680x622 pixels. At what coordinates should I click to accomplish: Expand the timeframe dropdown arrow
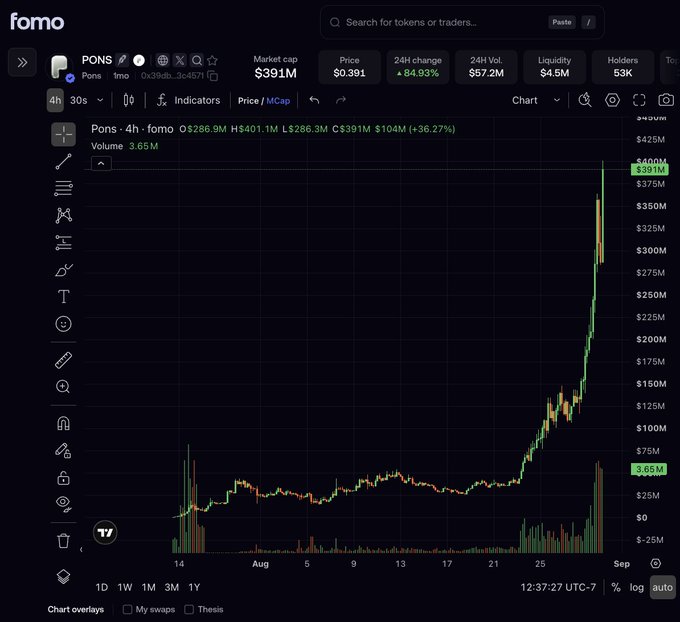point(100,100)
